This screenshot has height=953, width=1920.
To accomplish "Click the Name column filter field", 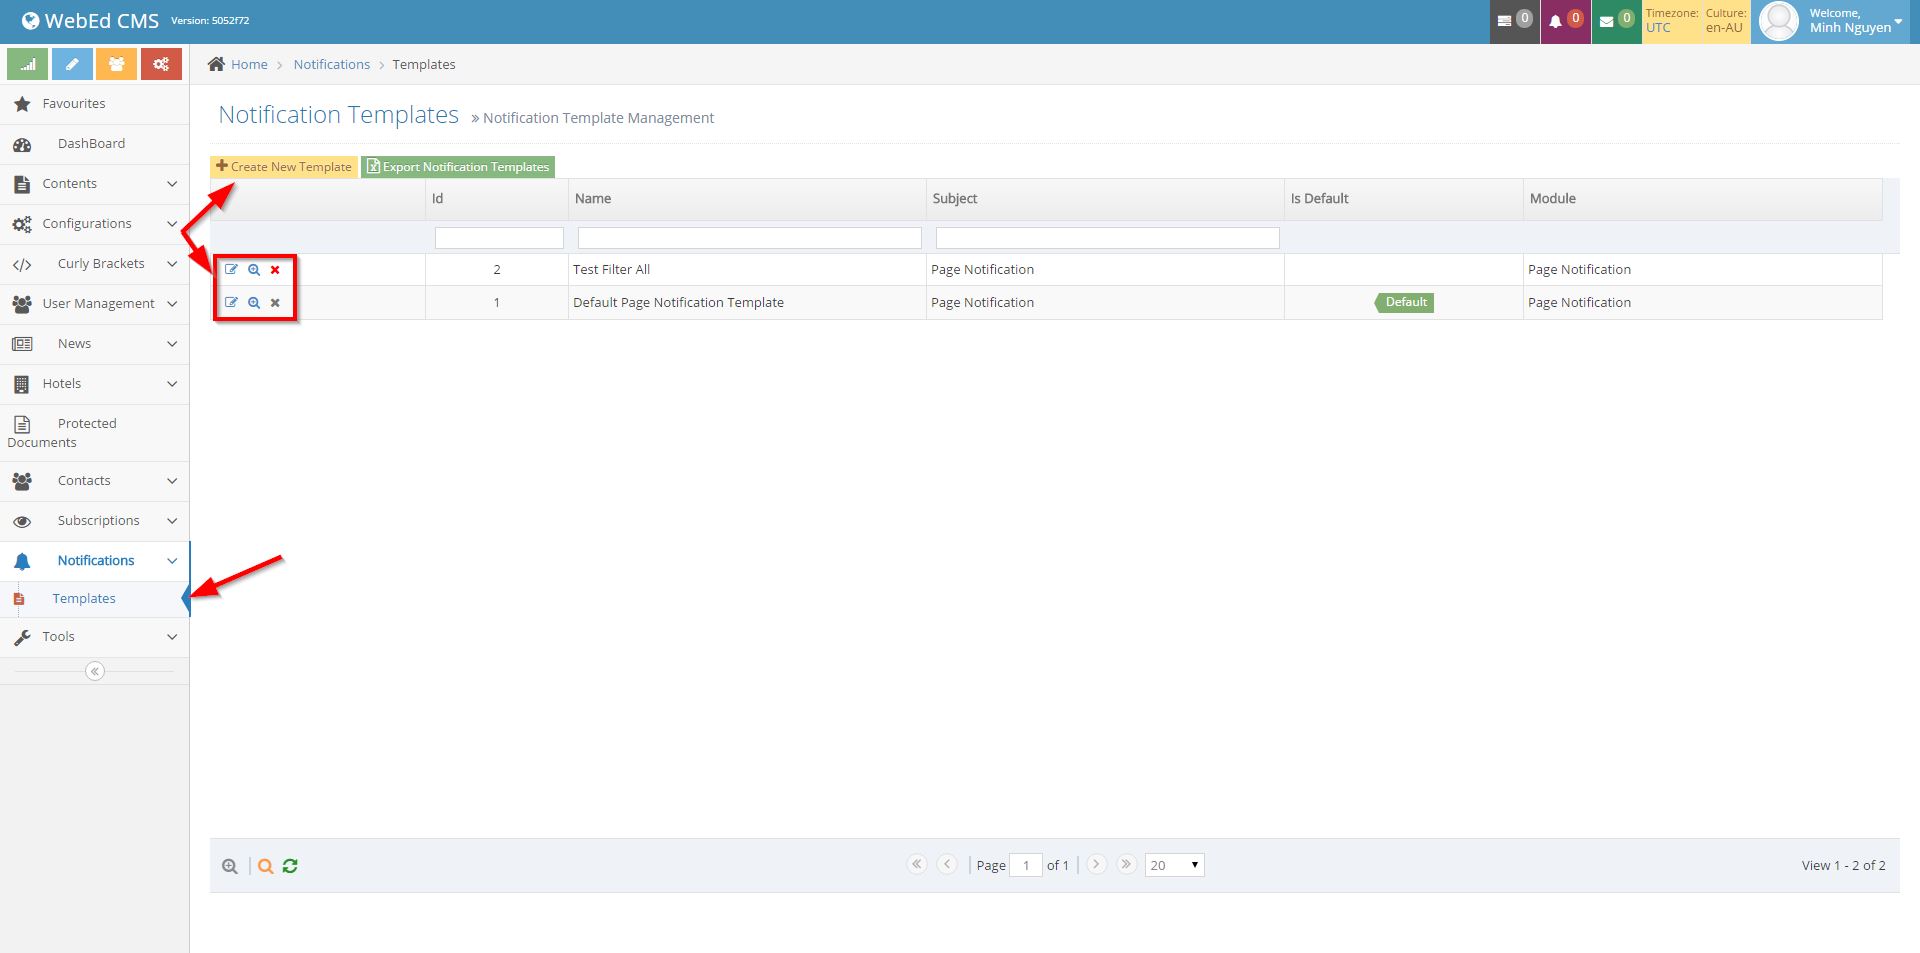I will tap(749, 238).
